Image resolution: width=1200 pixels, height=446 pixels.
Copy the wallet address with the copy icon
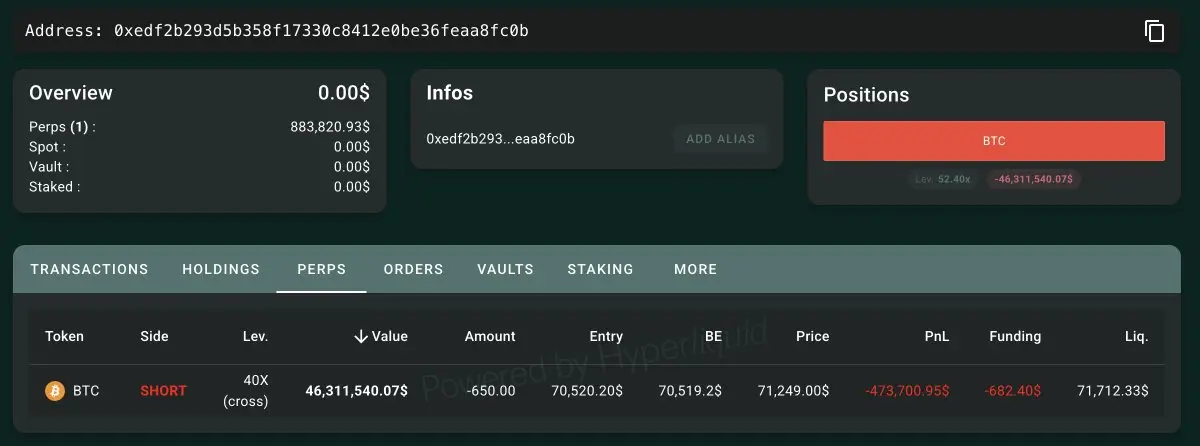pyautogui.click(x=1155, y=31)
